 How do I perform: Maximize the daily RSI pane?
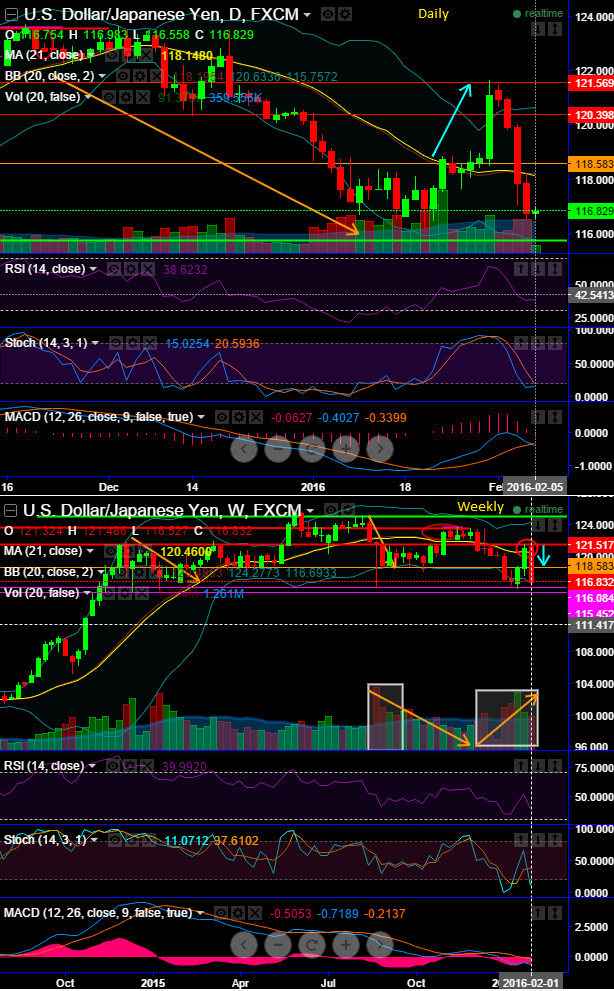point(555,269)
